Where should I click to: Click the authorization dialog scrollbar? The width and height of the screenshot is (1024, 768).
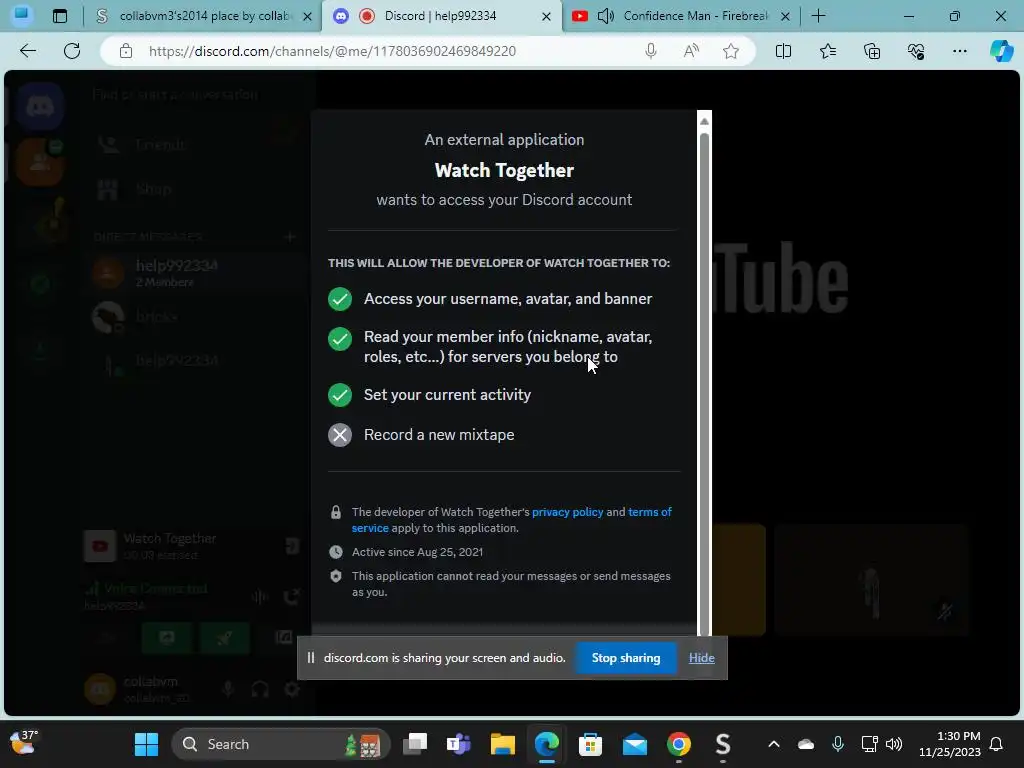704,382
